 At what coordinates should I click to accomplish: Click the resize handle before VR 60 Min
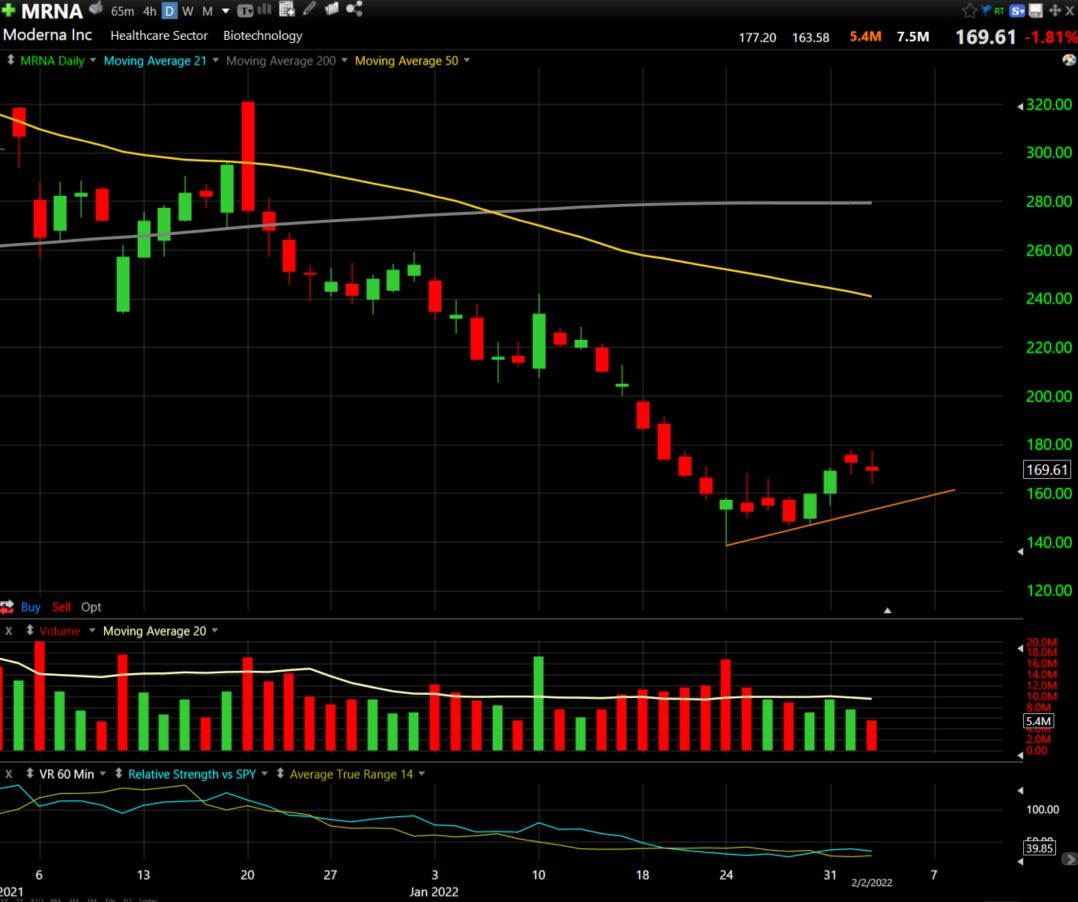point(30,773)
